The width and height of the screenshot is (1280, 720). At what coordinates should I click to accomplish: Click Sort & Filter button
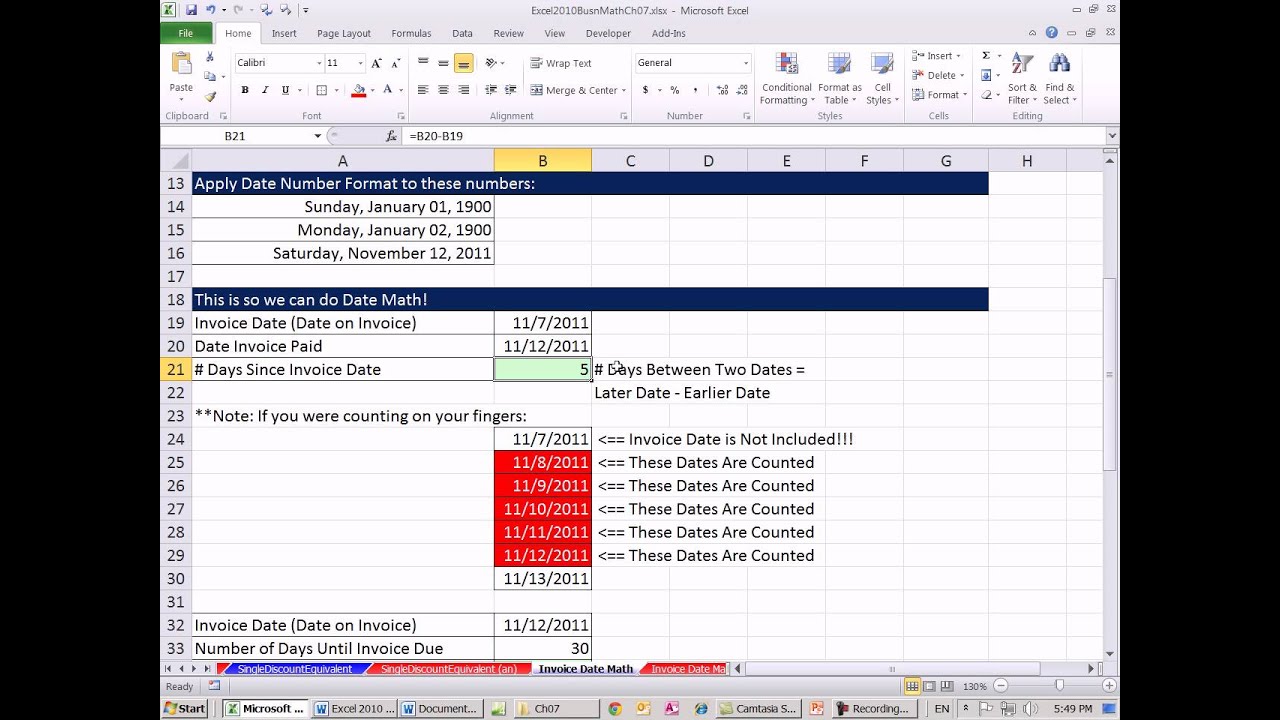tap(1022, 78)
